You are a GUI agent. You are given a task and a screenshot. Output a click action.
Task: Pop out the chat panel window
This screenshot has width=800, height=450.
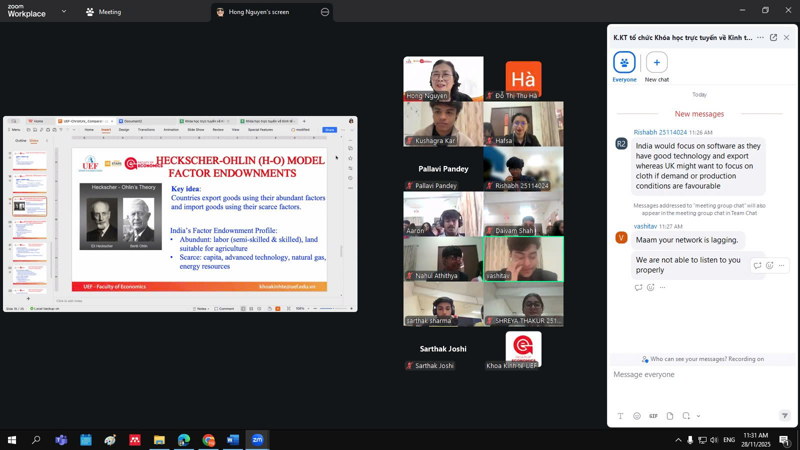pos(773,37)
